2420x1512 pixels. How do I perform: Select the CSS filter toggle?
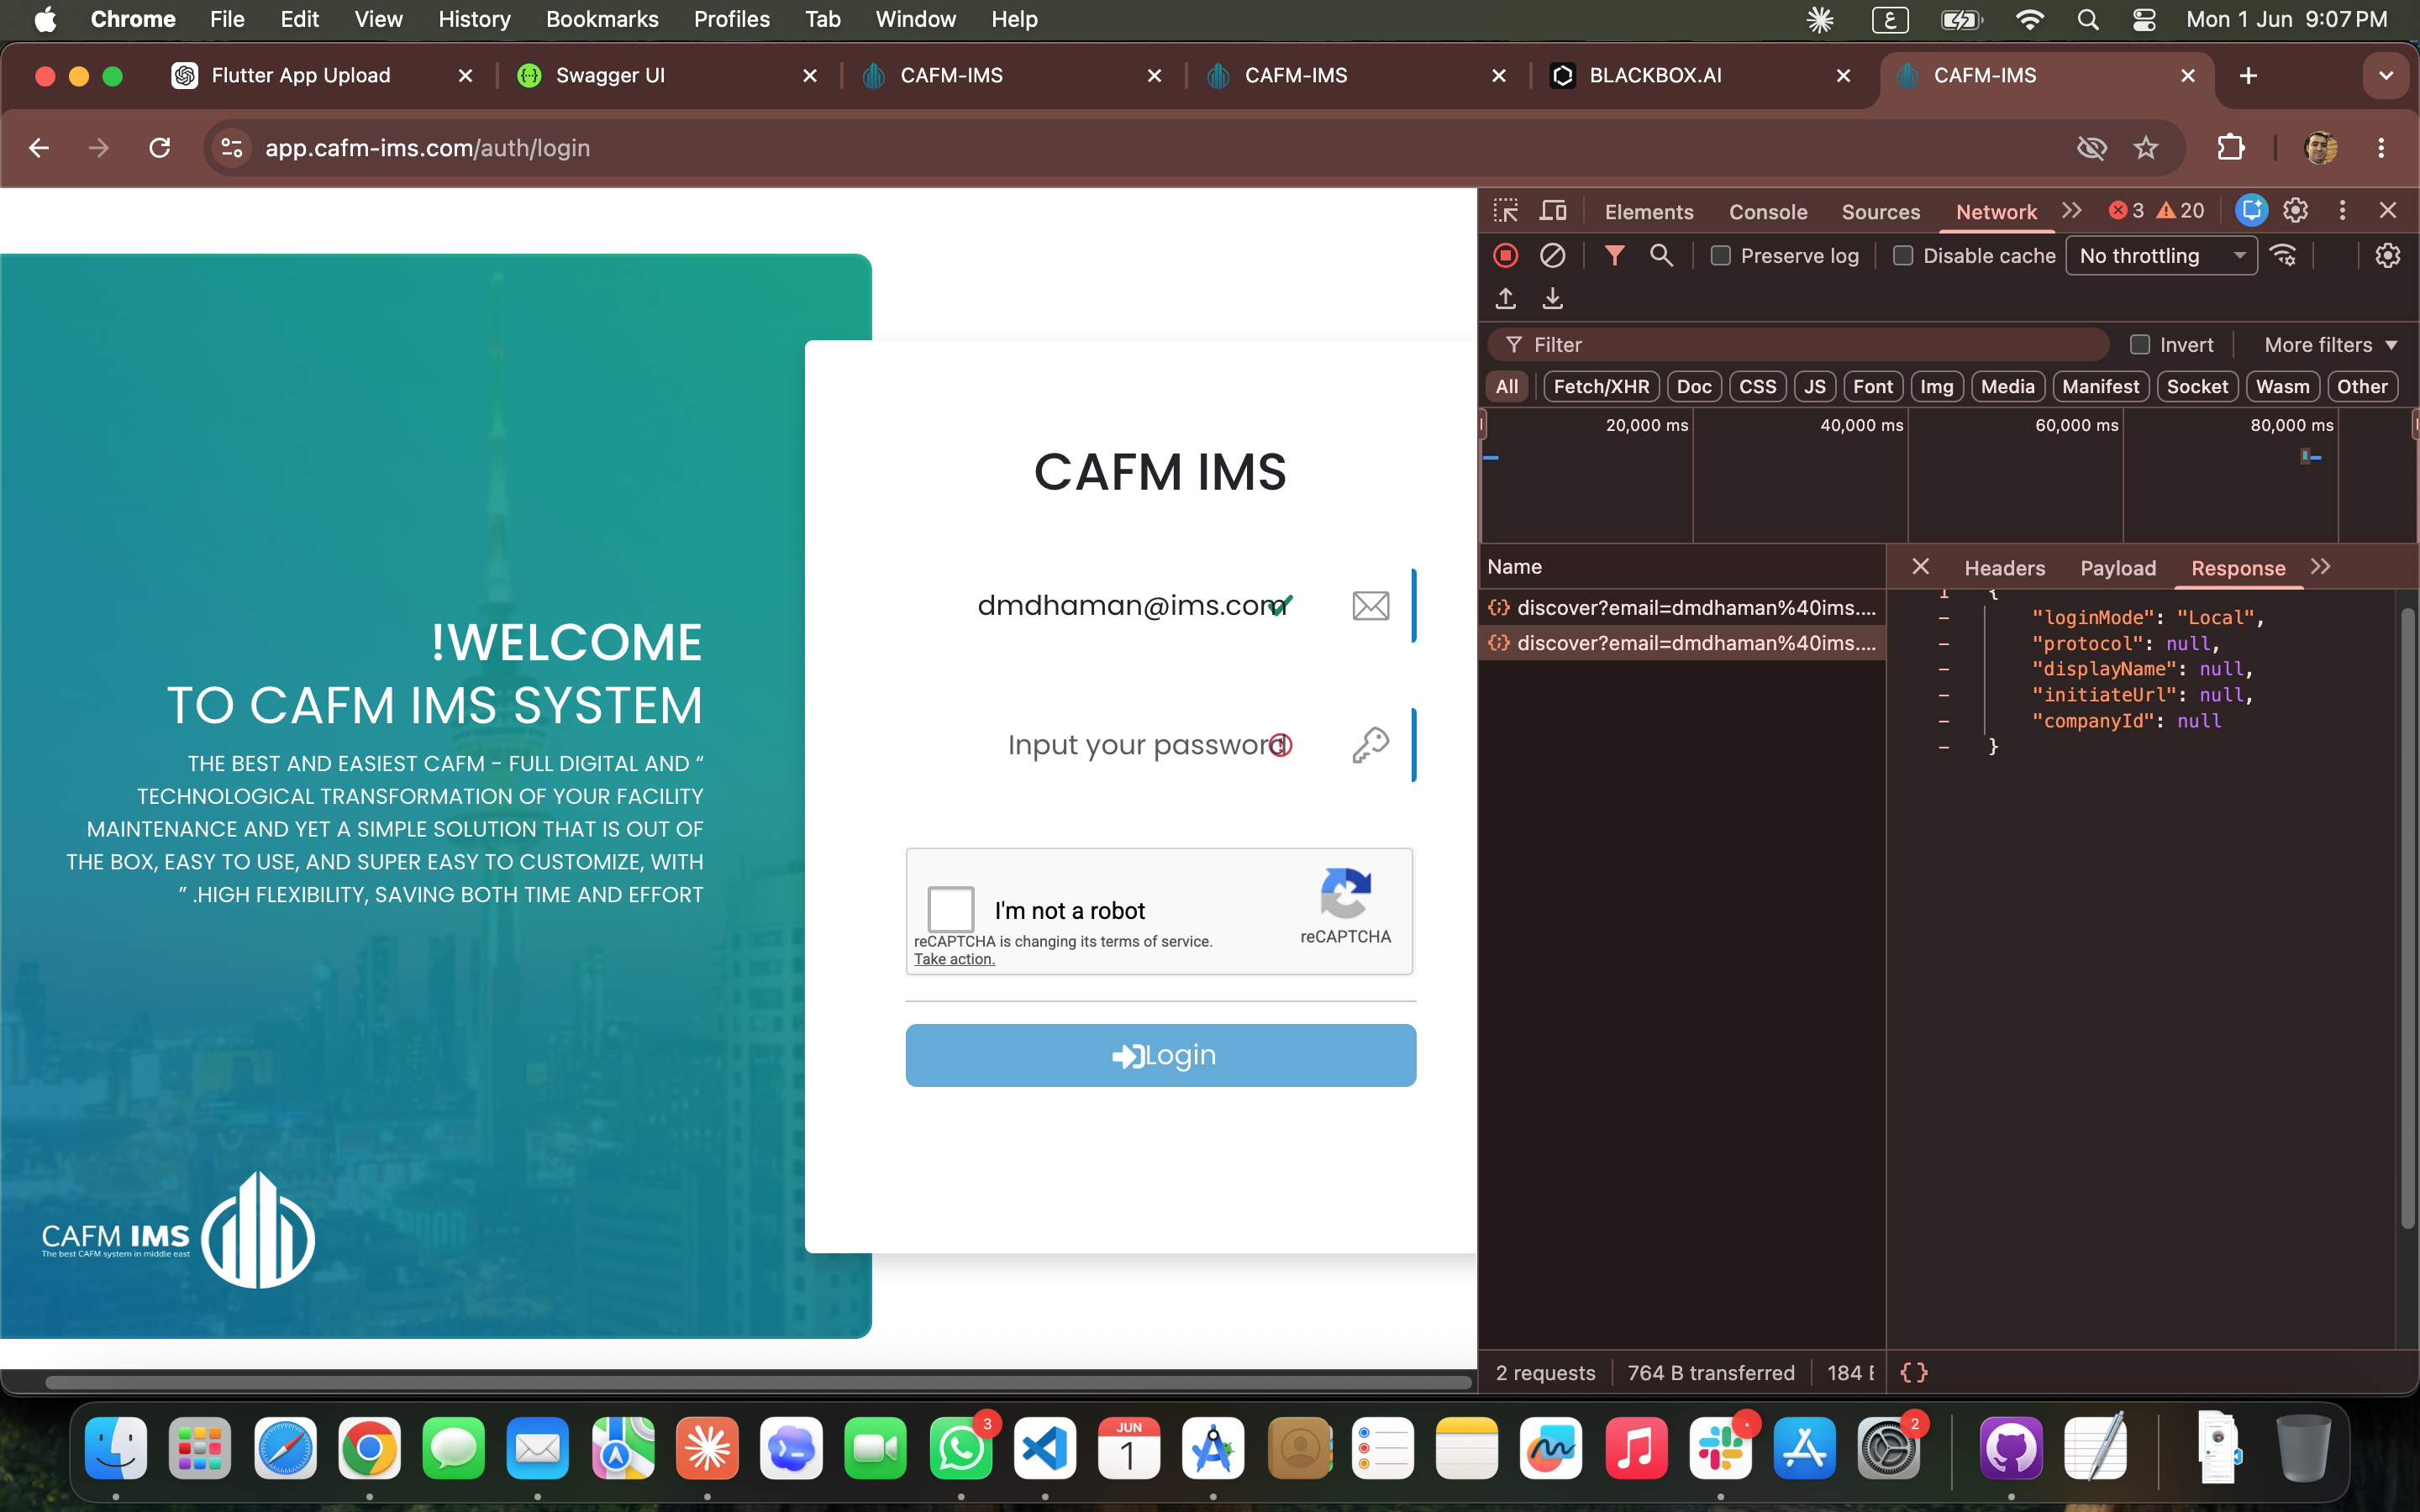[1757, 387]
